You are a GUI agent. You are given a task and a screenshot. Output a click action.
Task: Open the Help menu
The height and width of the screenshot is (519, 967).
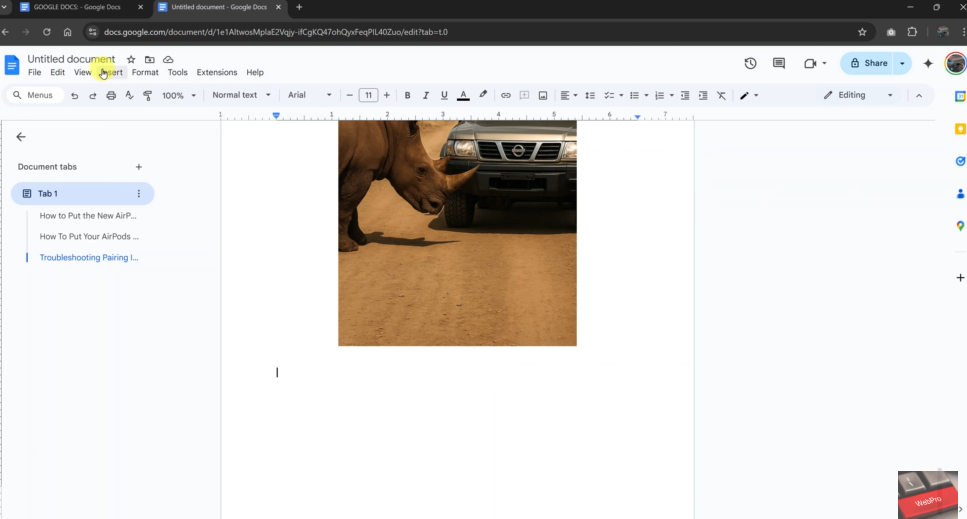(x=255, y=72)
